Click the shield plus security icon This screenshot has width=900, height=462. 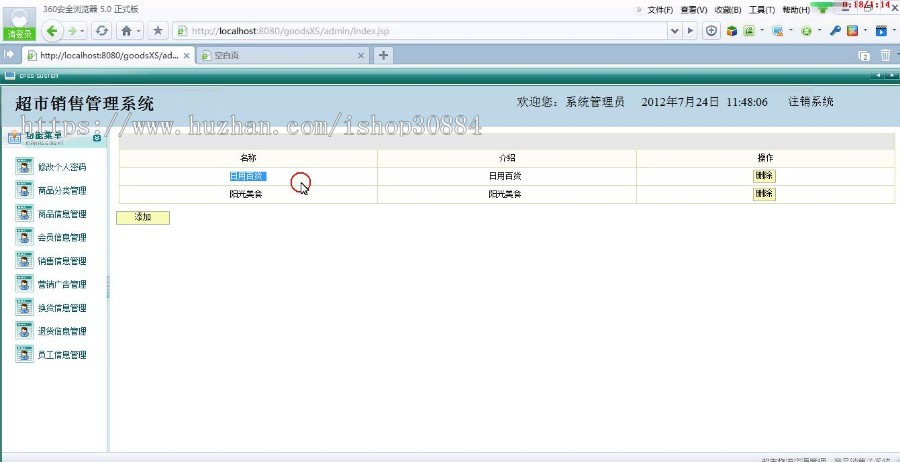[x=712, y=31]
